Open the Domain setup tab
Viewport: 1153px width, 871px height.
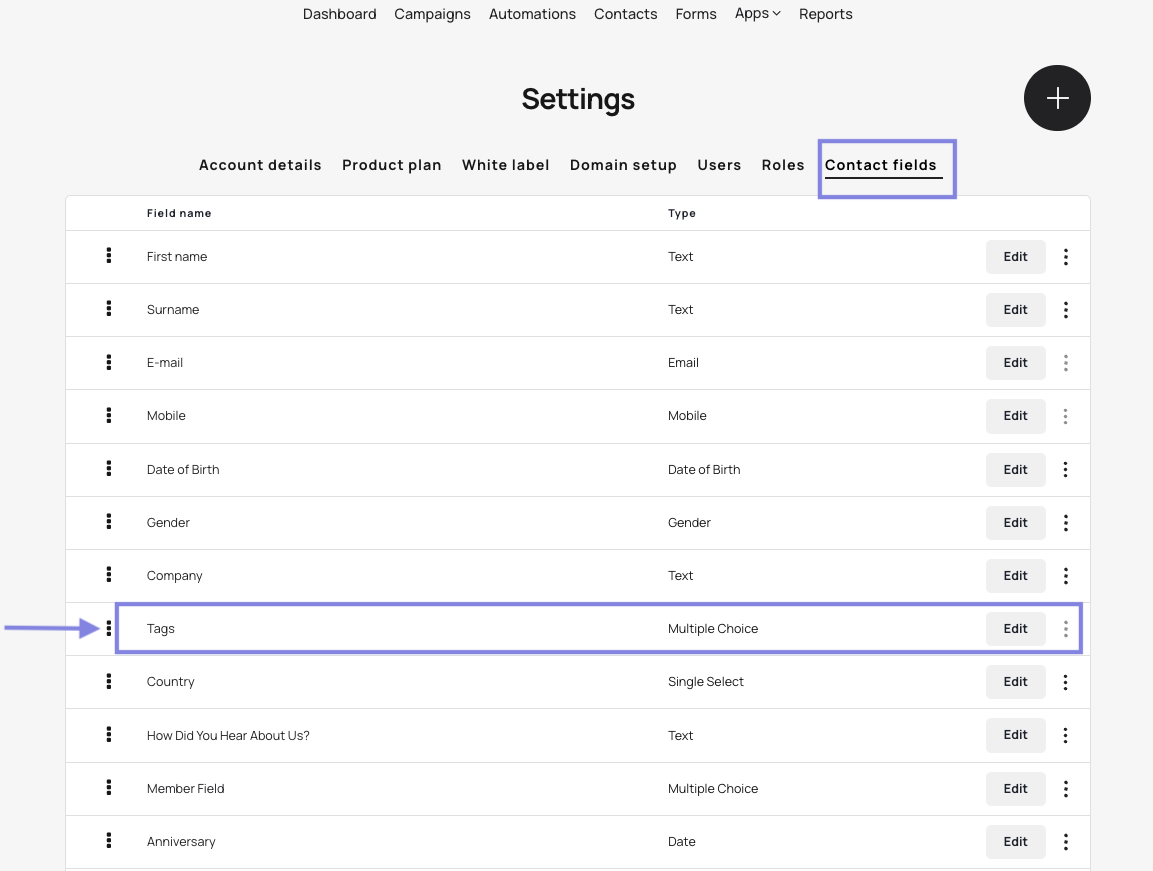[623, 165]
